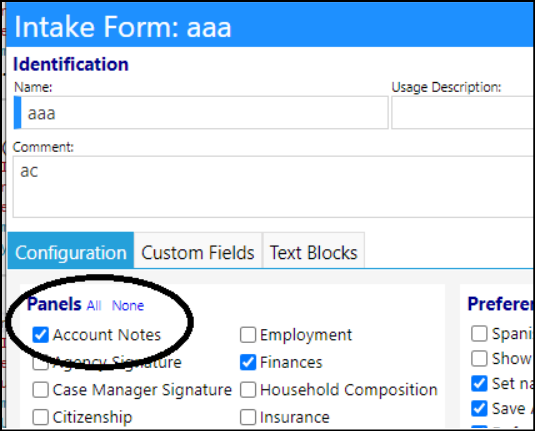Viewport: 535px width, 431px height.
Task: Click into the Name input field
Action: point(201,113)
